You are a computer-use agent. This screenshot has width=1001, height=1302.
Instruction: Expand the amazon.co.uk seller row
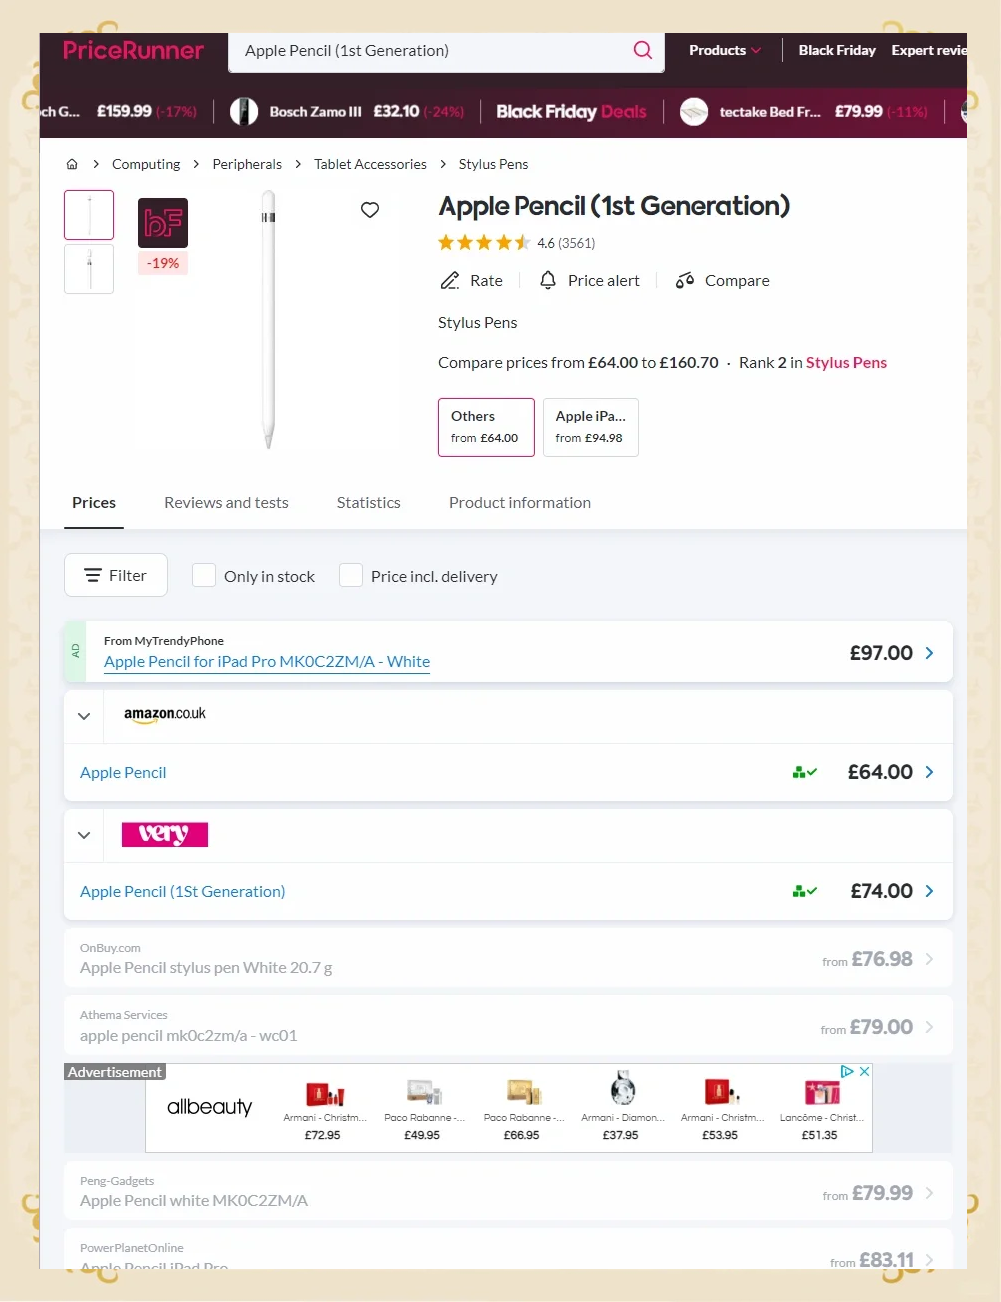84,716
